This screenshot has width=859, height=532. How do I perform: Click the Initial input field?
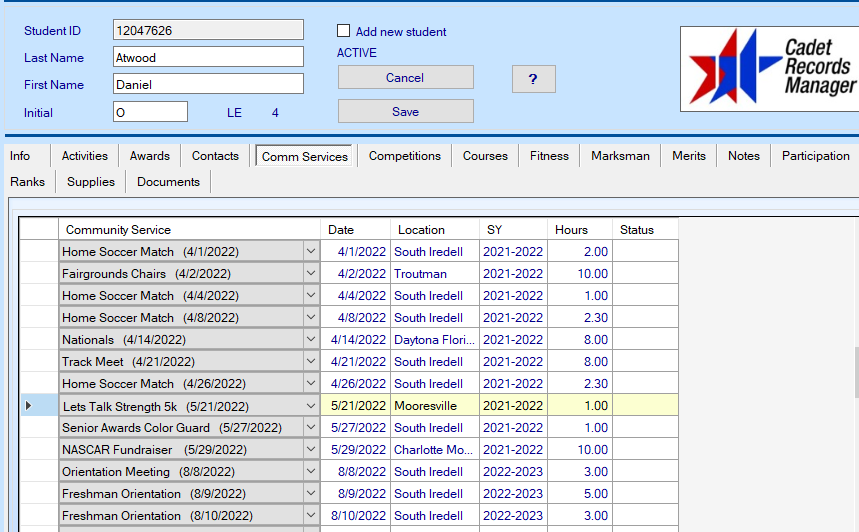click(150, 112)
